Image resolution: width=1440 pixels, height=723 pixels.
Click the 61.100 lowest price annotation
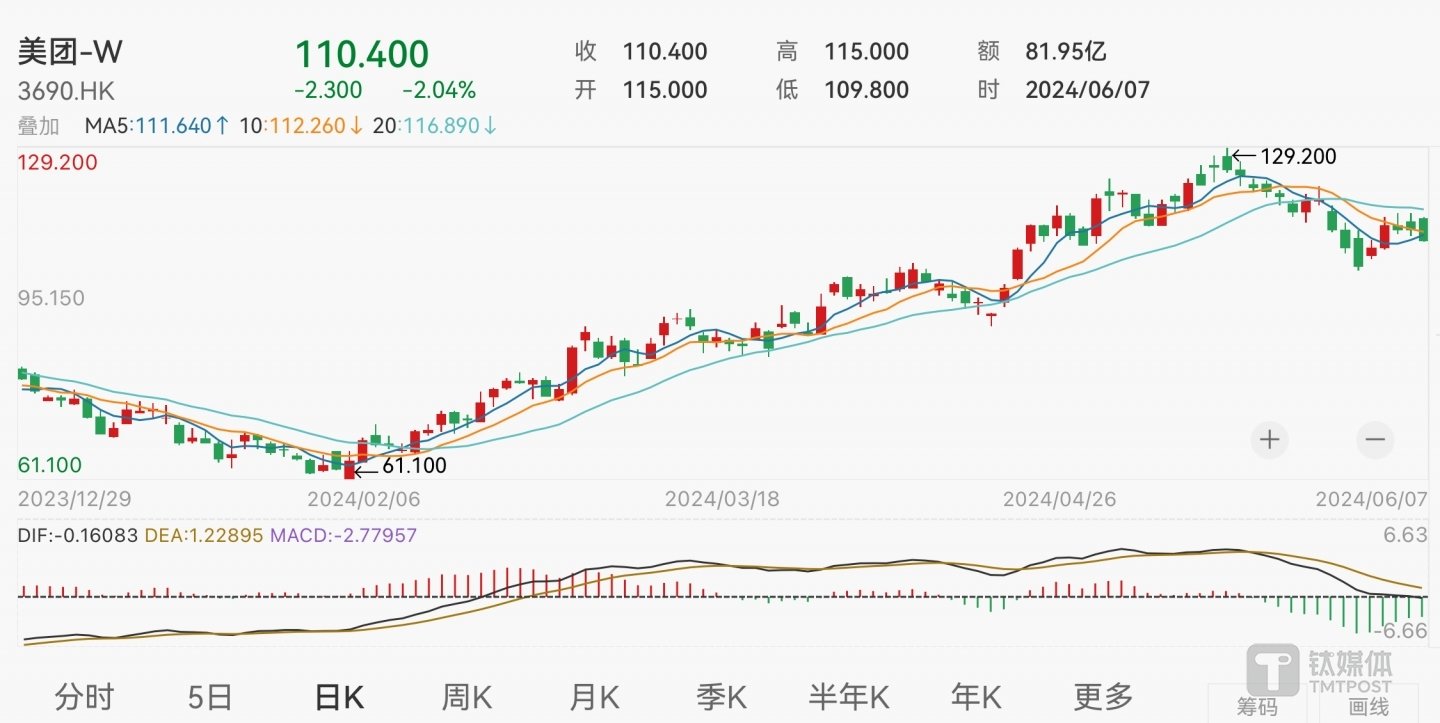point(414,465)
